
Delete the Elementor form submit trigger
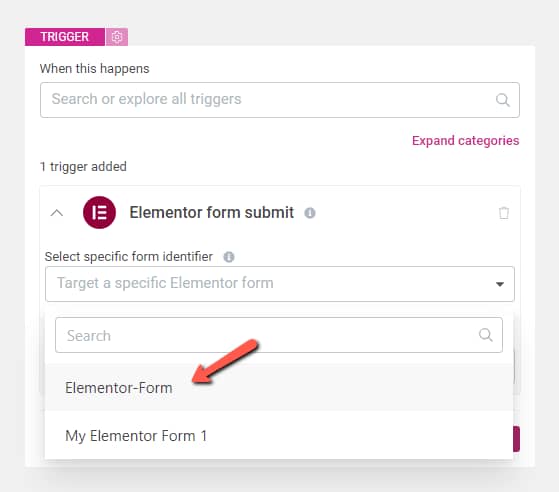[x=504, y=213]
